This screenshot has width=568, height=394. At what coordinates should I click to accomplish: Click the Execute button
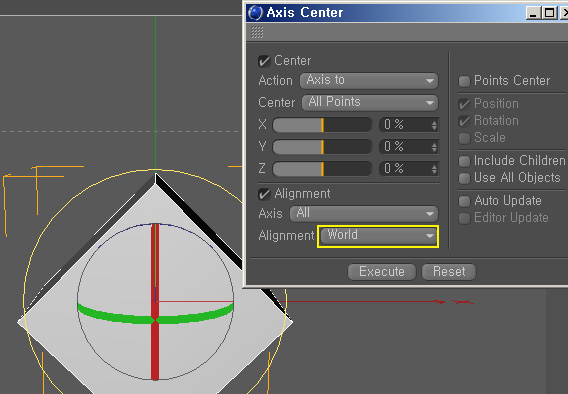click(x=382, y=272)
